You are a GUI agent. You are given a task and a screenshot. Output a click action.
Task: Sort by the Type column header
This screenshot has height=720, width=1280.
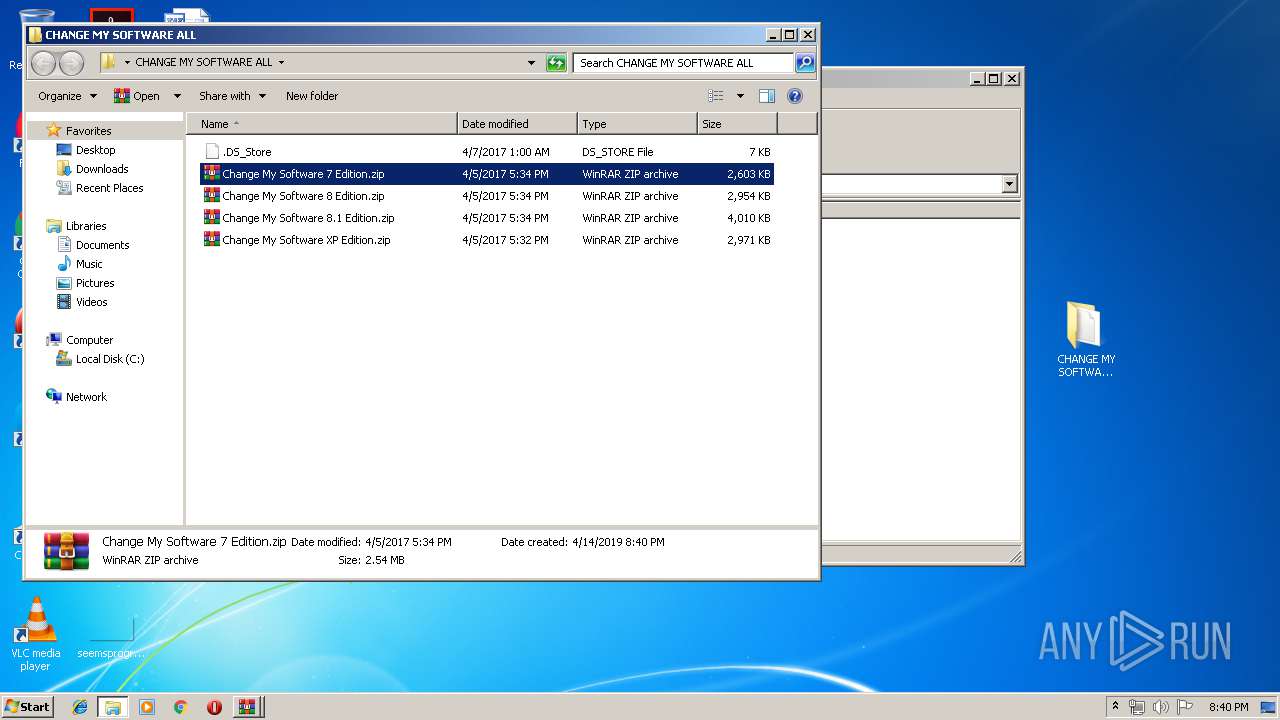pos(637,124)
